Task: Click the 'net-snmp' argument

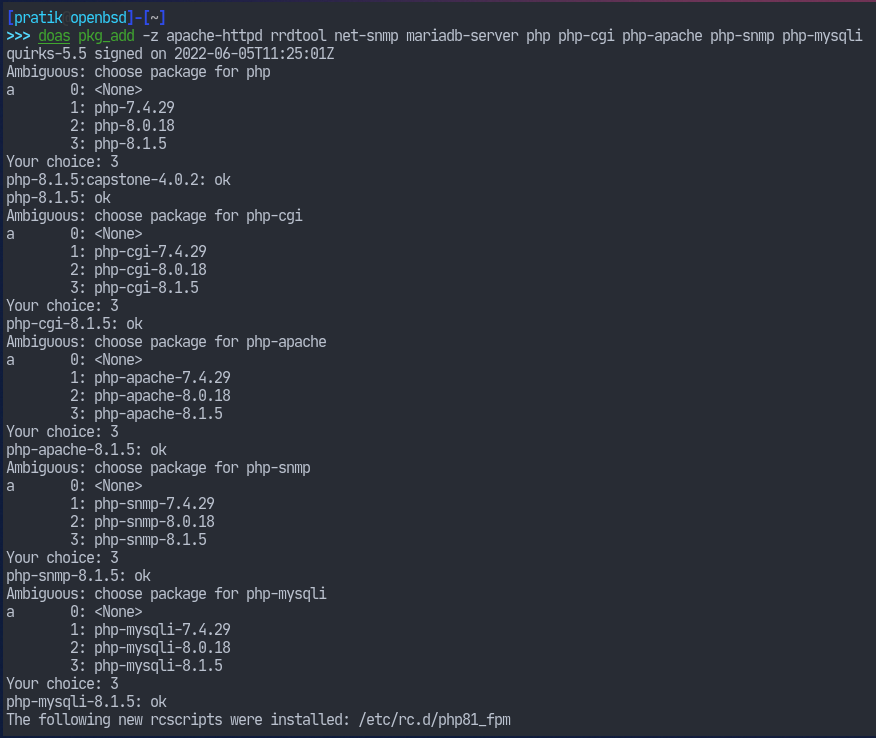Action: tap(366, 36)
